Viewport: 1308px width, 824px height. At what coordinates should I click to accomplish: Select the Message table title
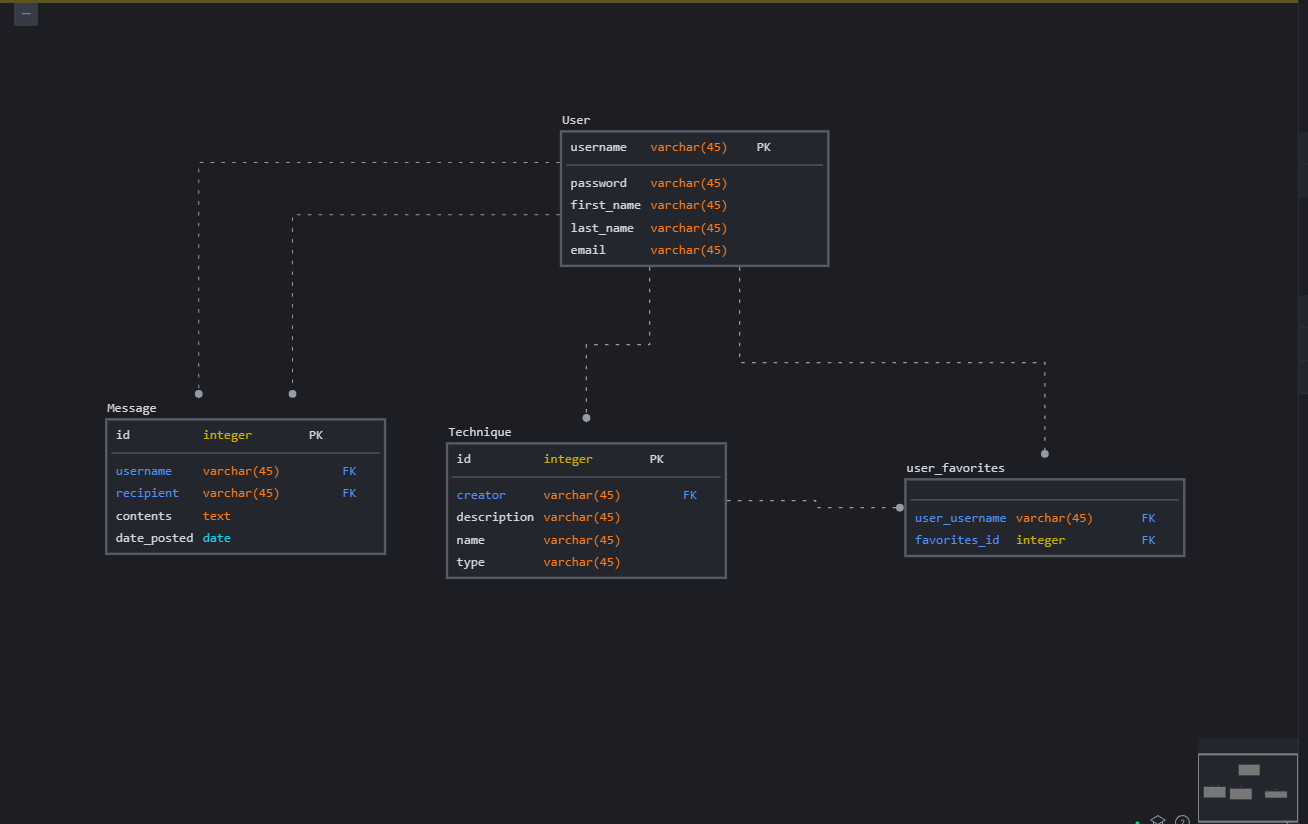tap(132, 408)
